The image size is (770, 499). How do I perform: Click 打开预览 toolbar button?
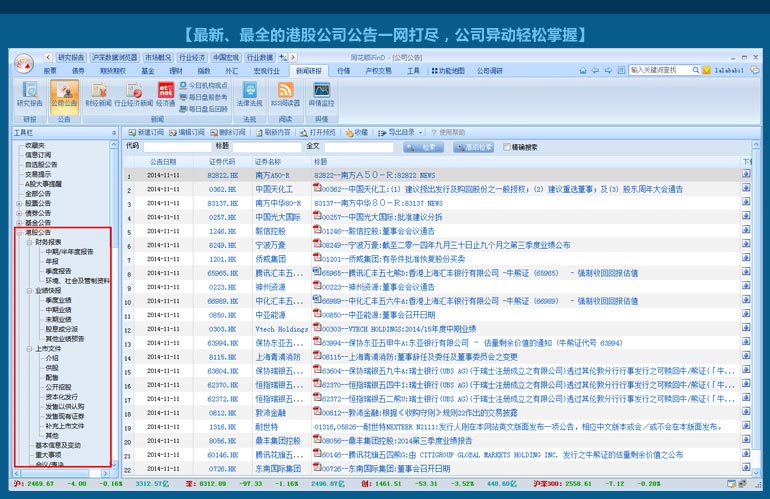point(318,133)
